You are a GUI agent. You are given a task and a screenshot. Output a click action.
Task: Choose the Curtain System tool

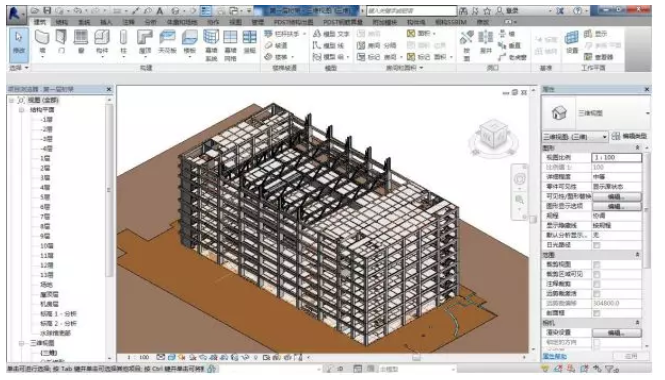point(211,45)
